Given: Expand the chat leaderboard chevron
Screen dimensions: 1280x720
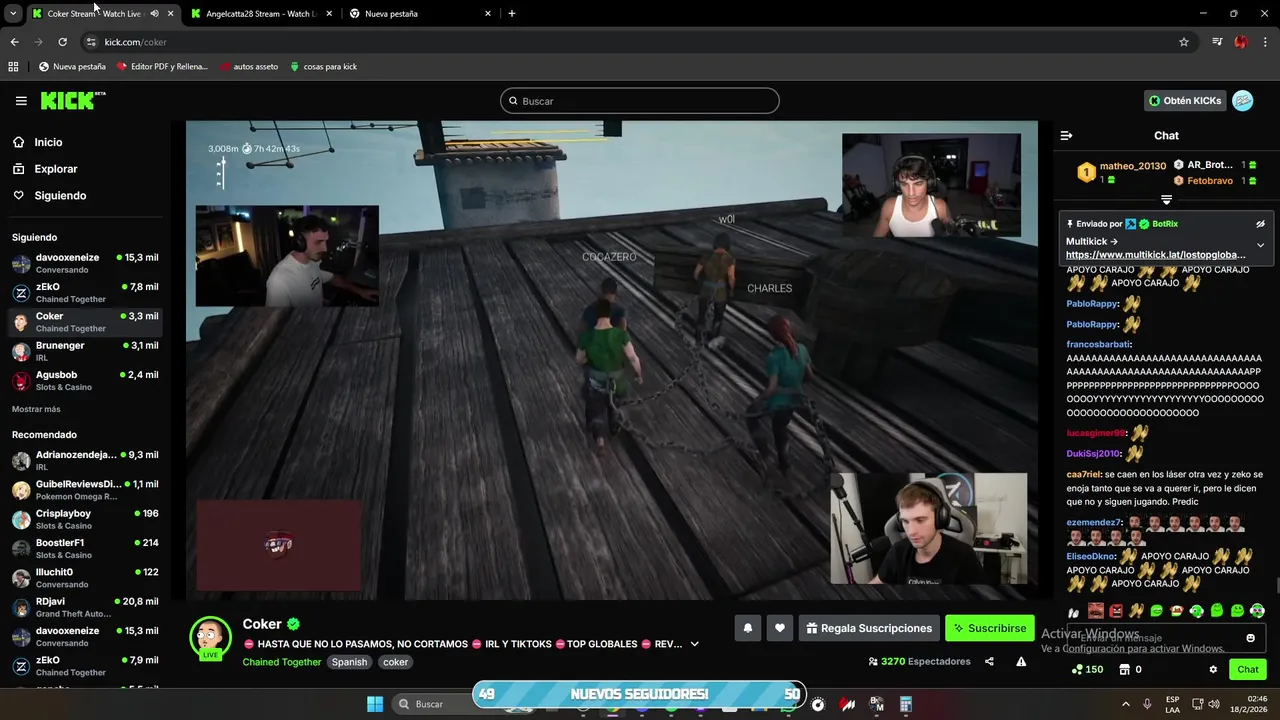Looking at the screenshot, I should 1166,200.
